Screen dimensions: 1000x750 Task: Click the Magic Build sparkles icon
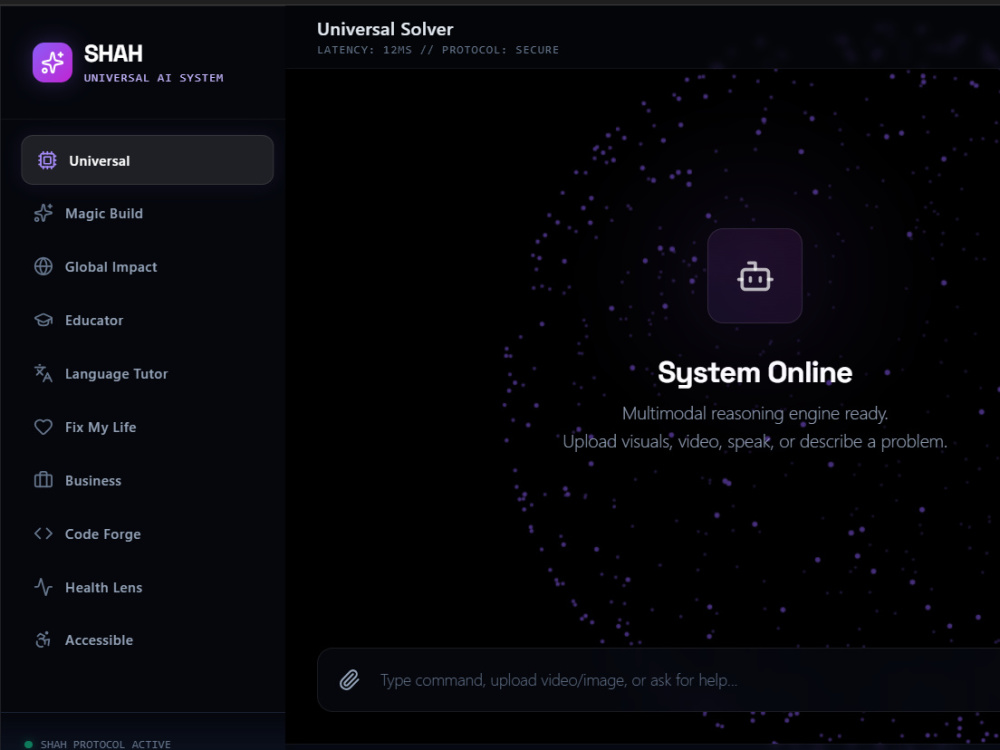pyautogui.click(x=43, y=213)
